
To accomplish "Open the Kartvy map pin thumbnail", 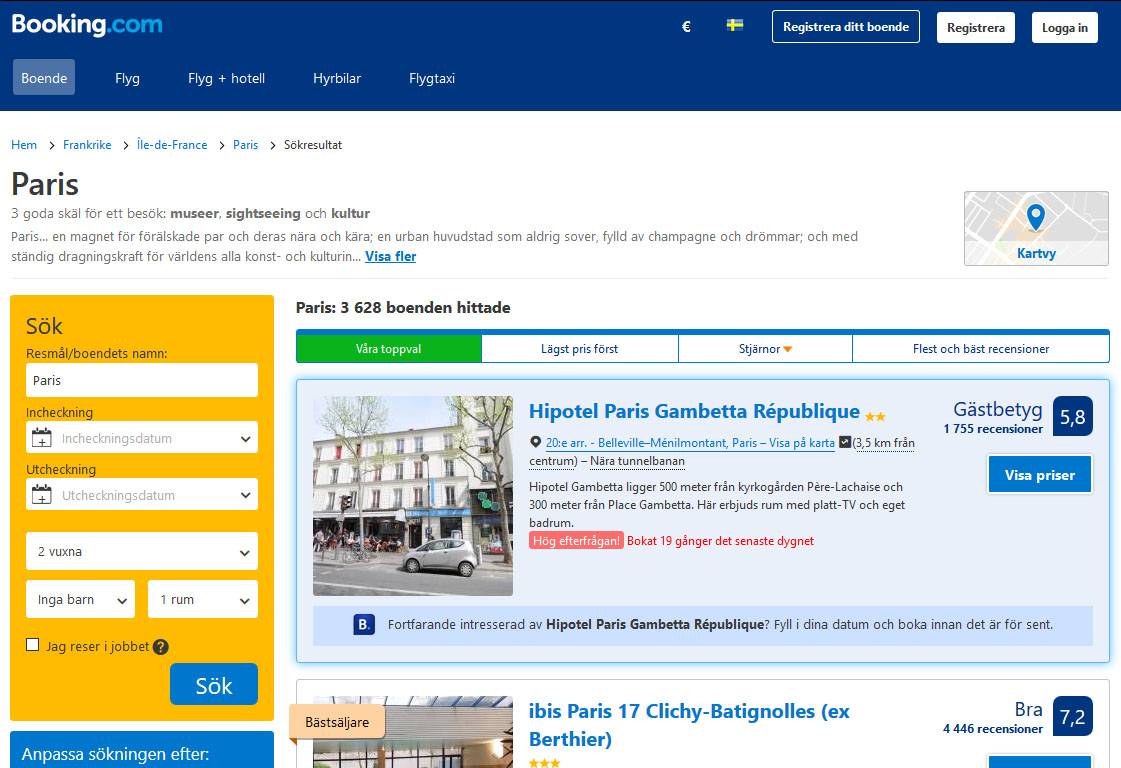I will click(1035, 227).
